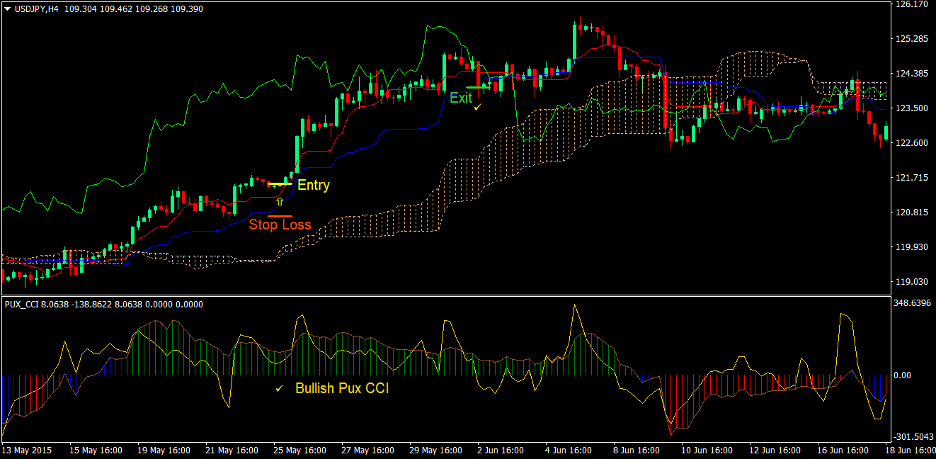Click the 21 May 16:00 date label
Viewport: 936px width, 460px height.
[232, 450]
